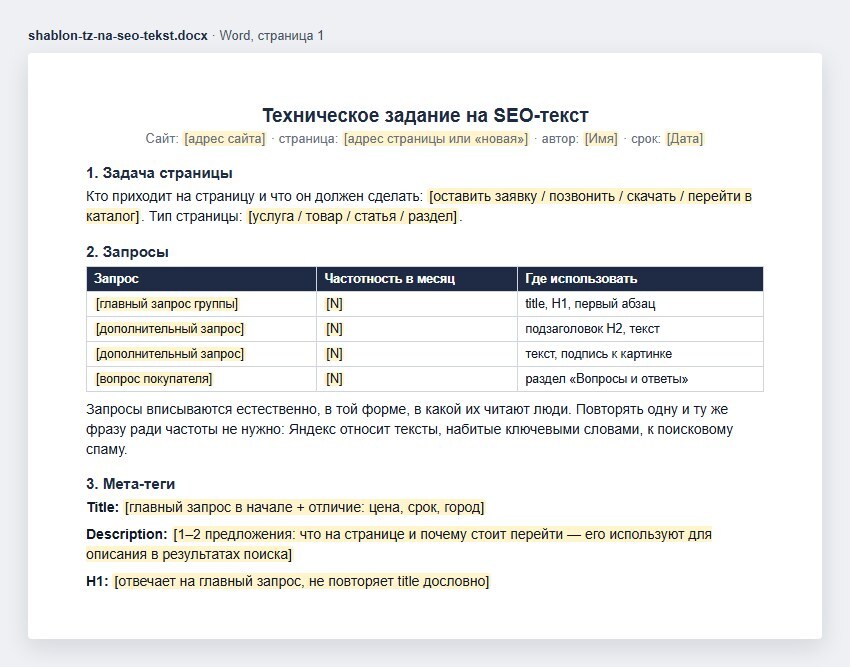Click the heading '2. Запросы'
850x667 pixels.
(x=127, y=252)
